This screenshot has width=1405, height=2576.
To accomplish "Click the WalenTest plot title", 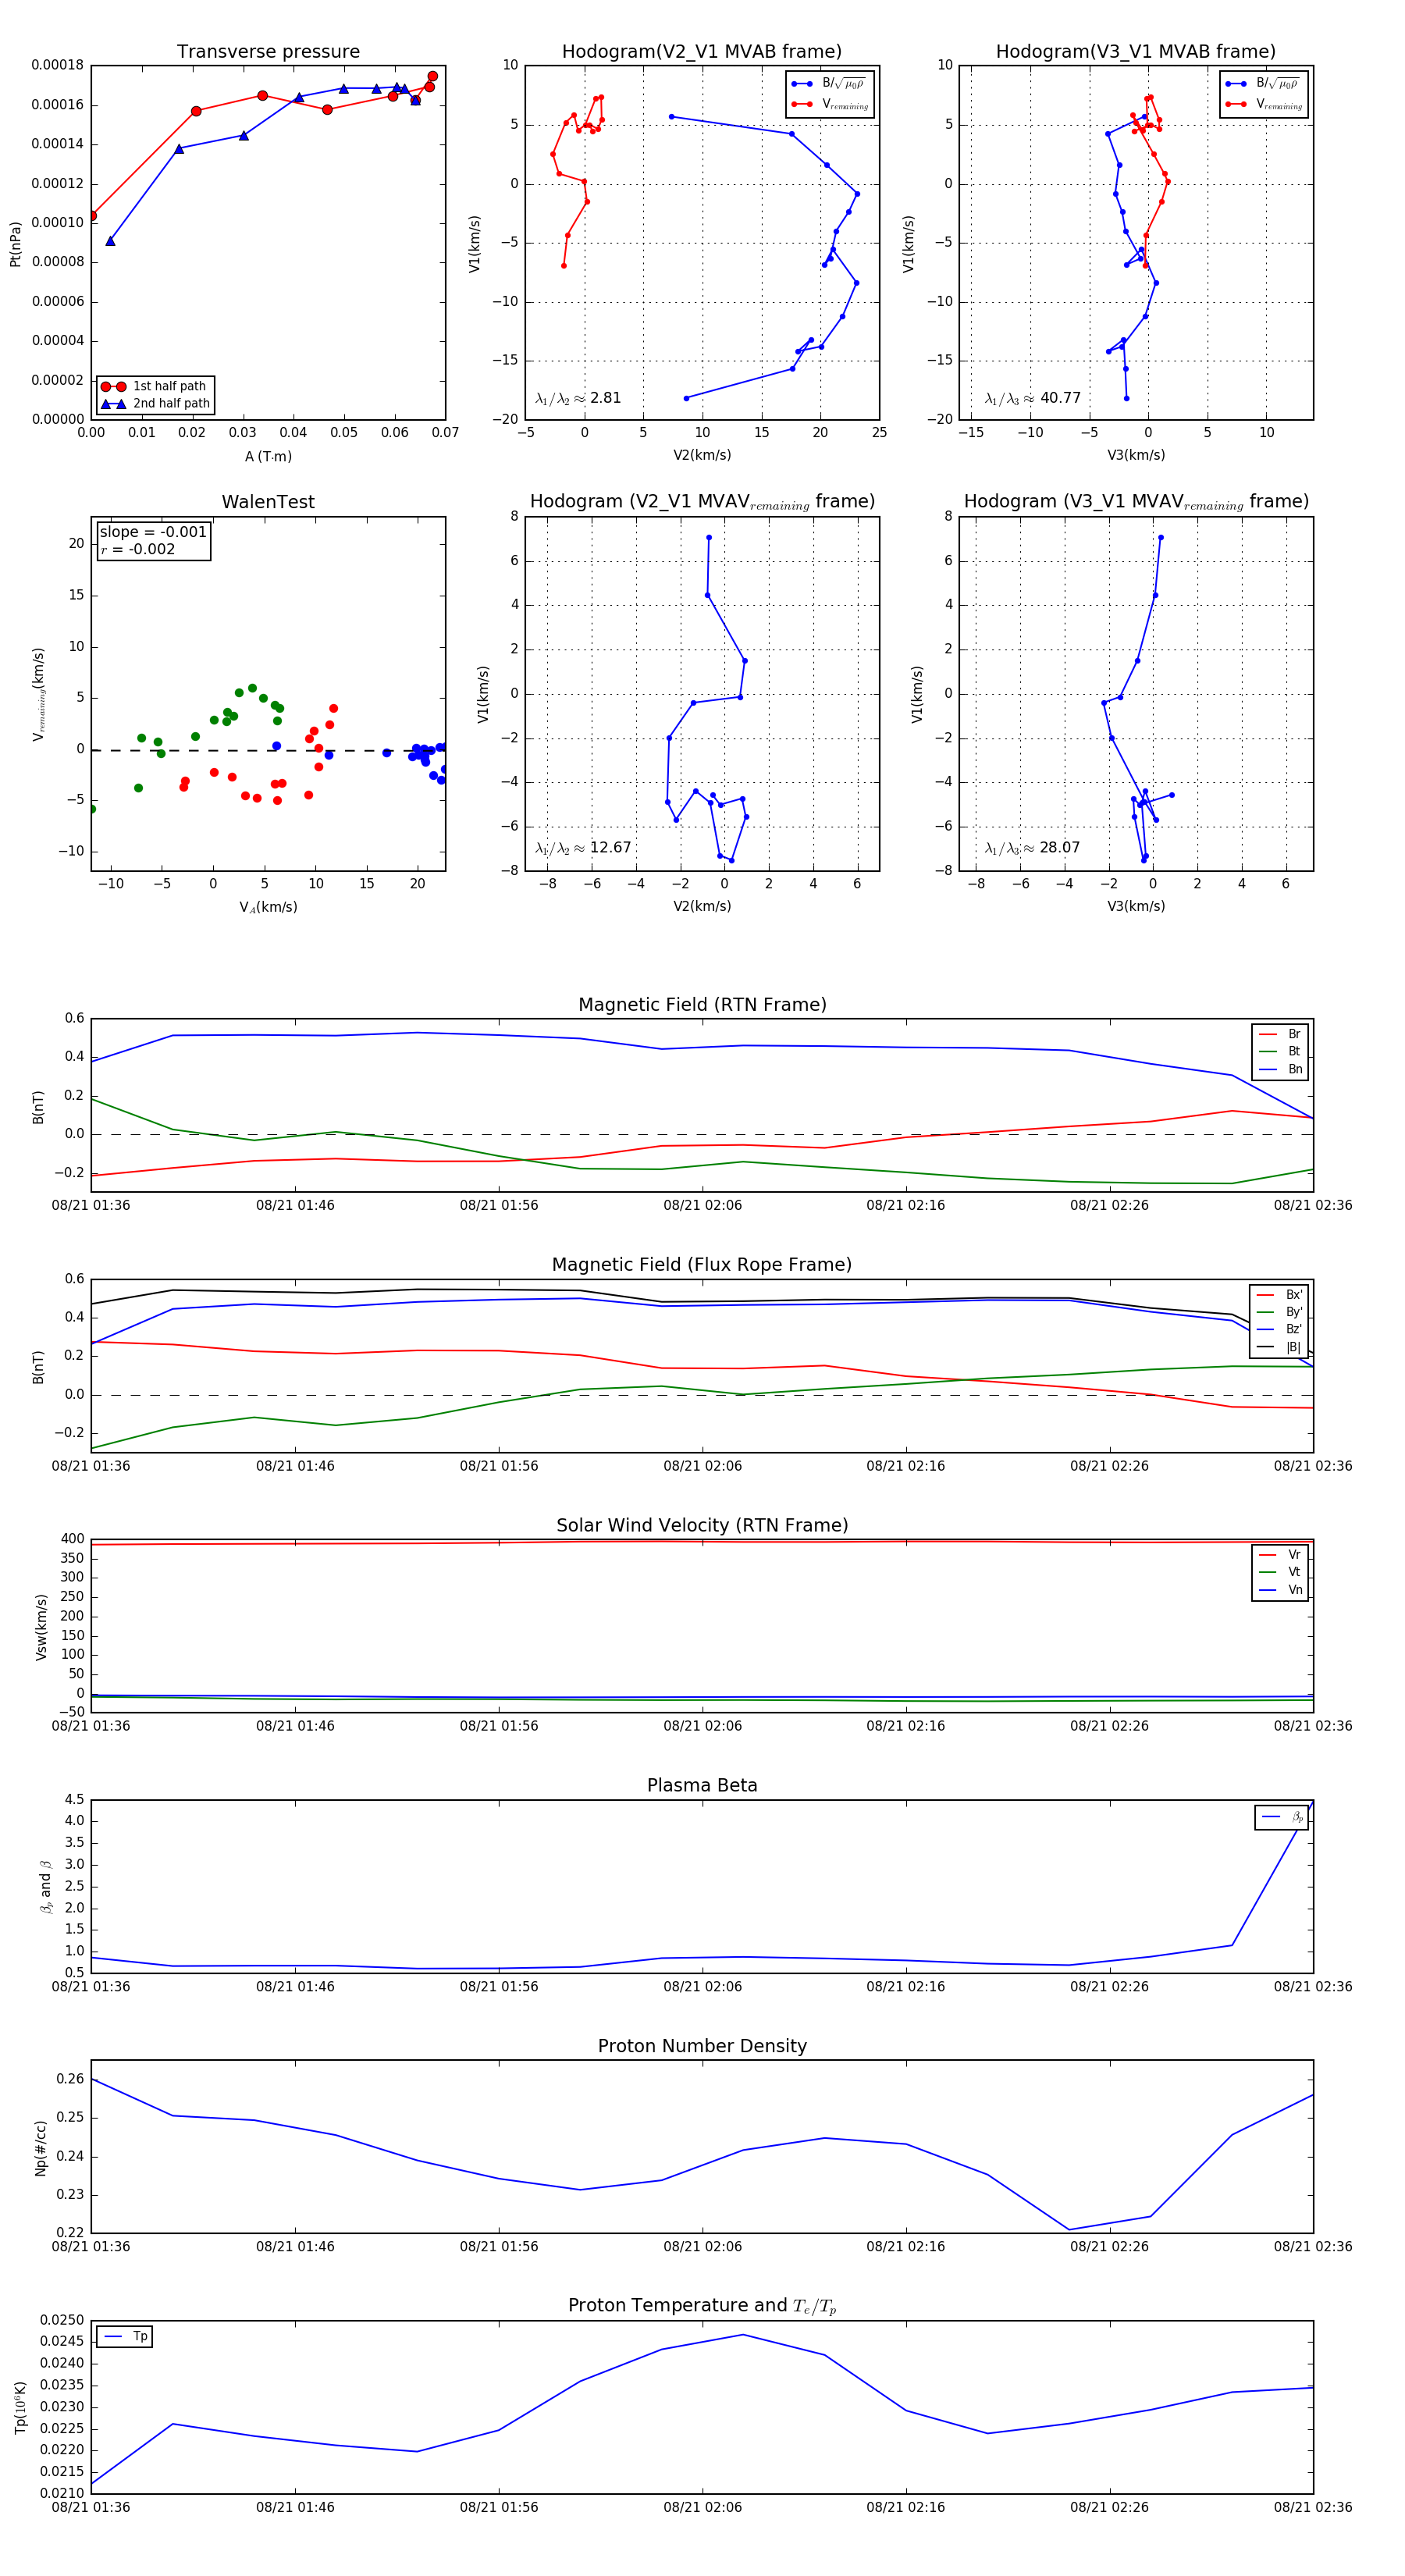I will (268, 502).
